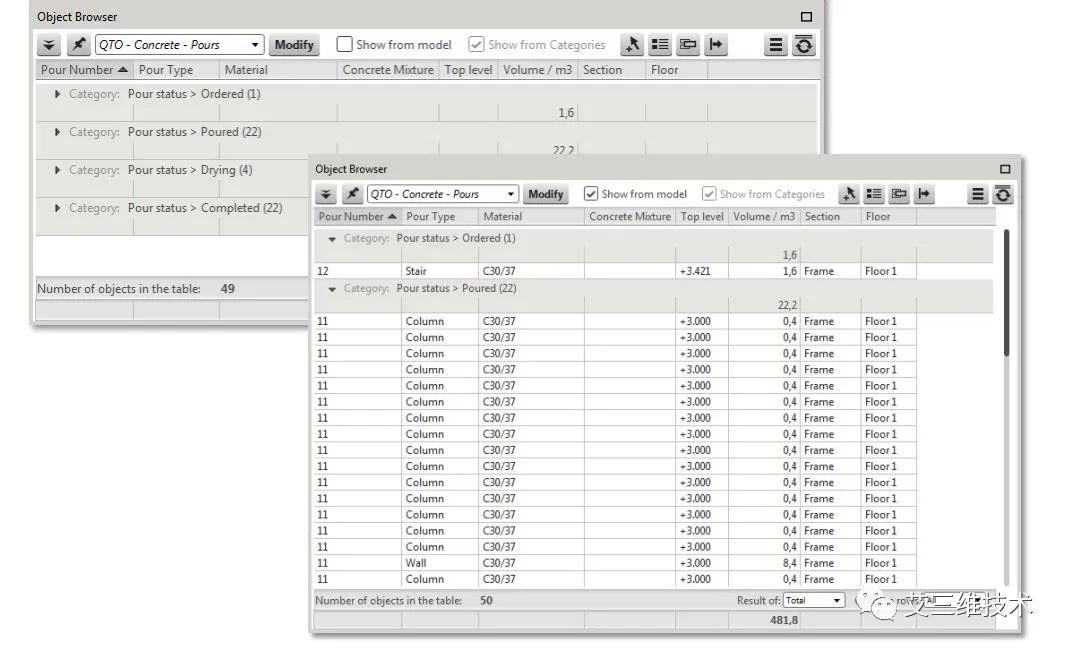
Task: Click the select-objects cursor icon in the front toolbar
Action: pyautogui.click(x=848, y=194)
